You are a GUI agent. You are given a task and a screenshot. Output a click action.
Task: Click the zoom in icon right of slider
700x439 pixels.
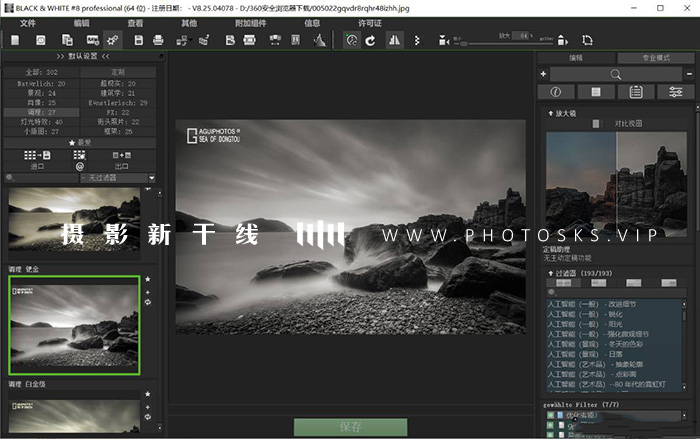(x=563, y=41)
